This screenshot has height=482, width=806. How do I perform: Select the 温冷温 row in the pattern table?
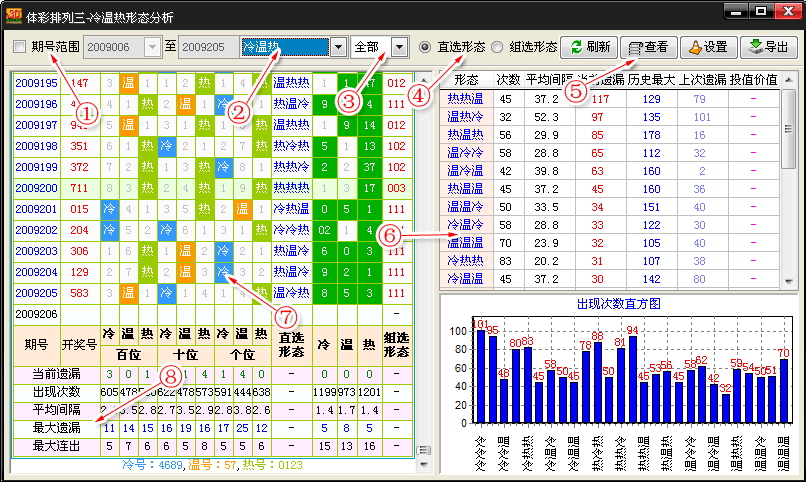click(610, 171)
